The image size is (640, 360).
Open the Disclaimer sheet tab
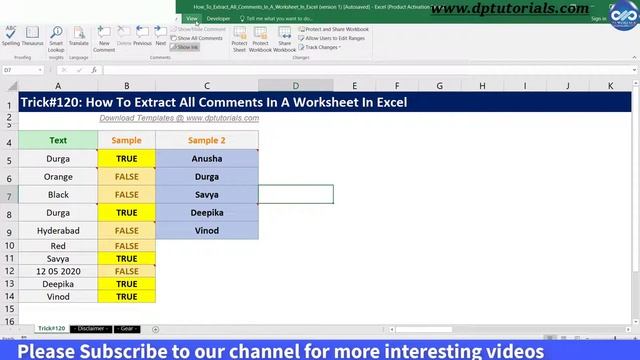91,329
